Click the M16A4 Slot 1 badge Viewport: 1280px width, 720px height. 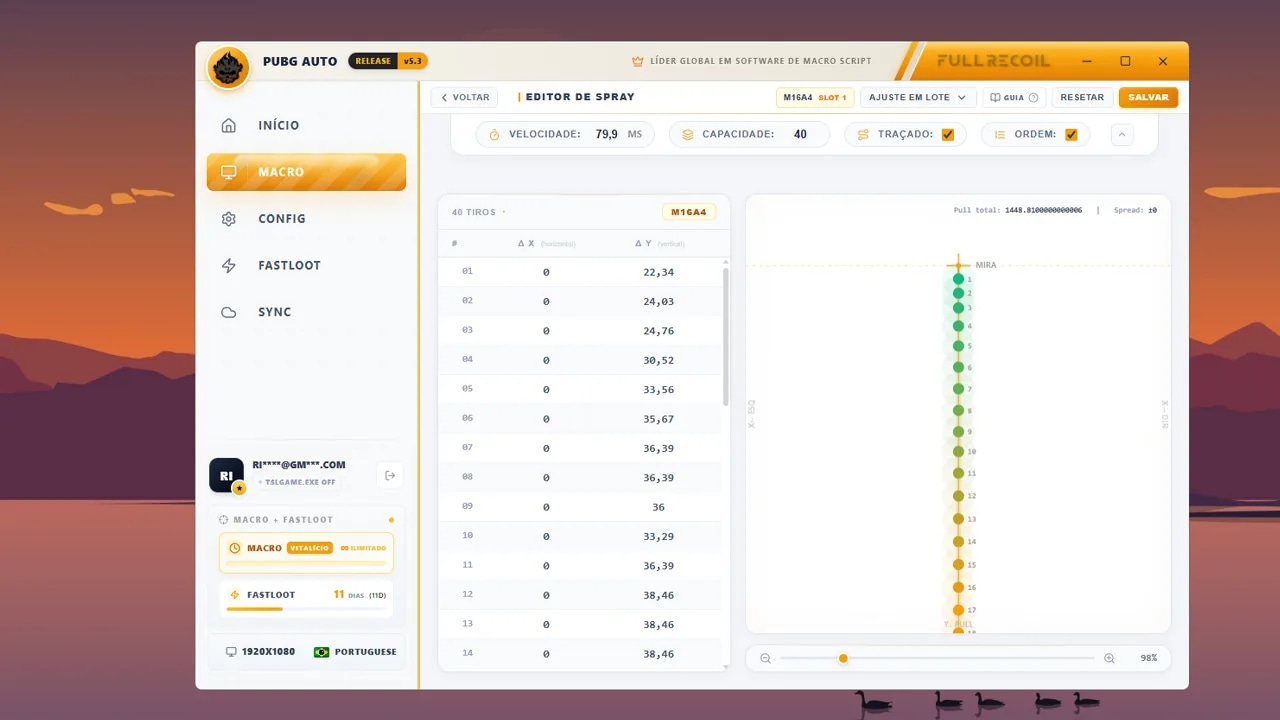tap(815, 98)
